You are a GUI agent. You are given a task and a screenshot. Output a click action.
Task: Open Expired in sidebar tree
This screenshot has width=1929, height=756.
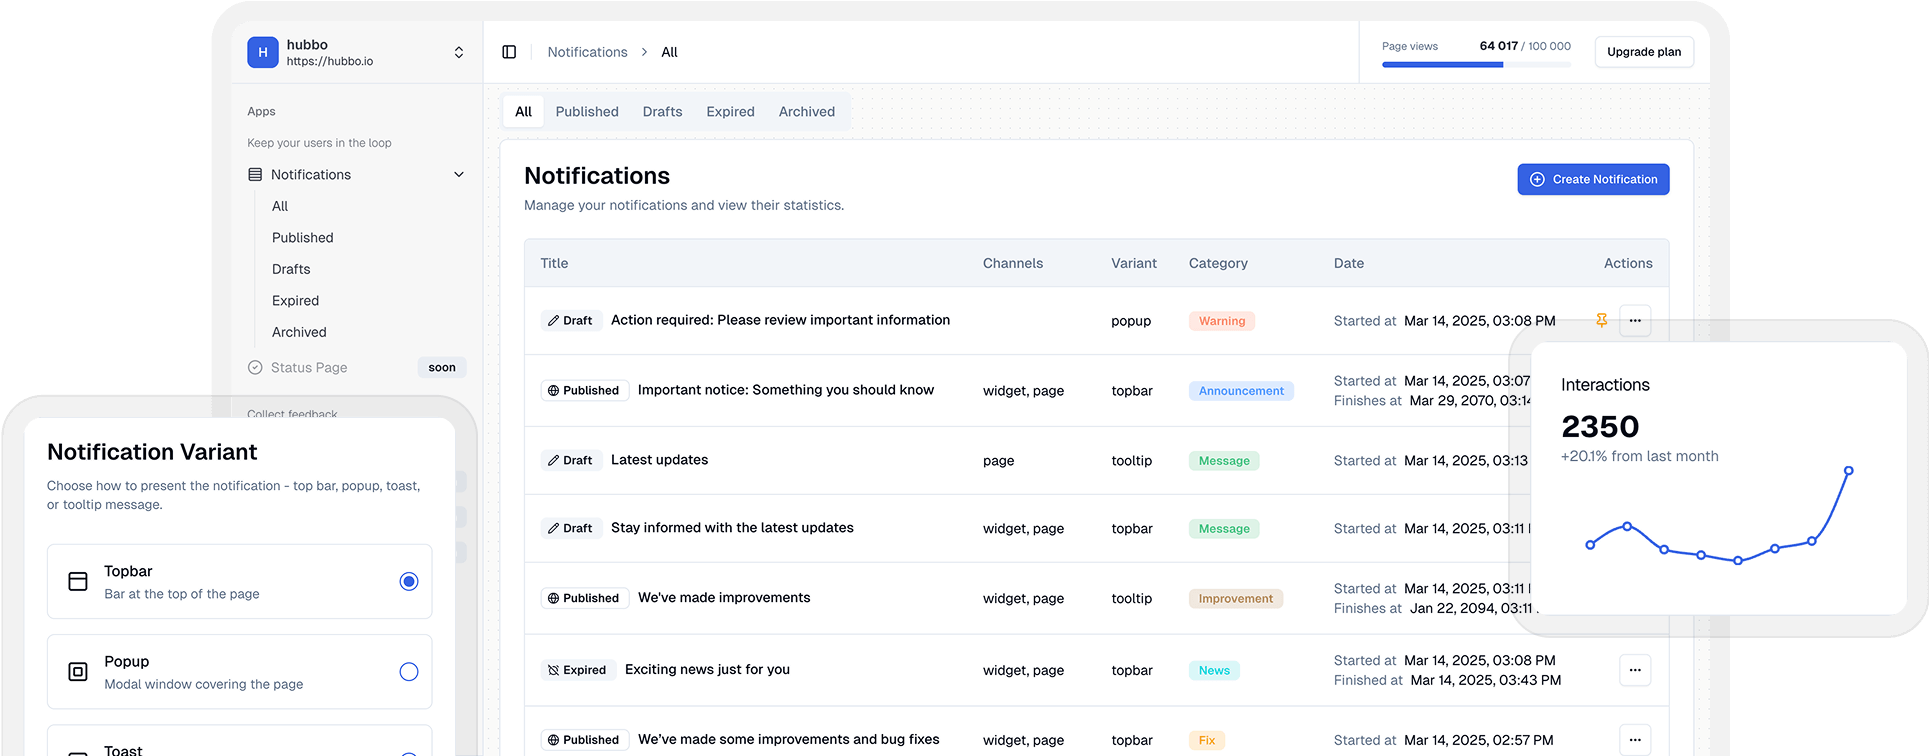tap(296, 301)
